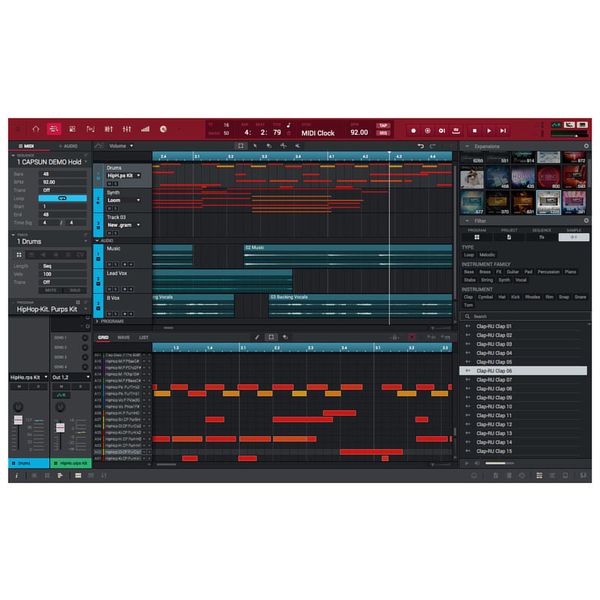
Task: Click the Record button in transport
Action: click(x=413, y=131)
